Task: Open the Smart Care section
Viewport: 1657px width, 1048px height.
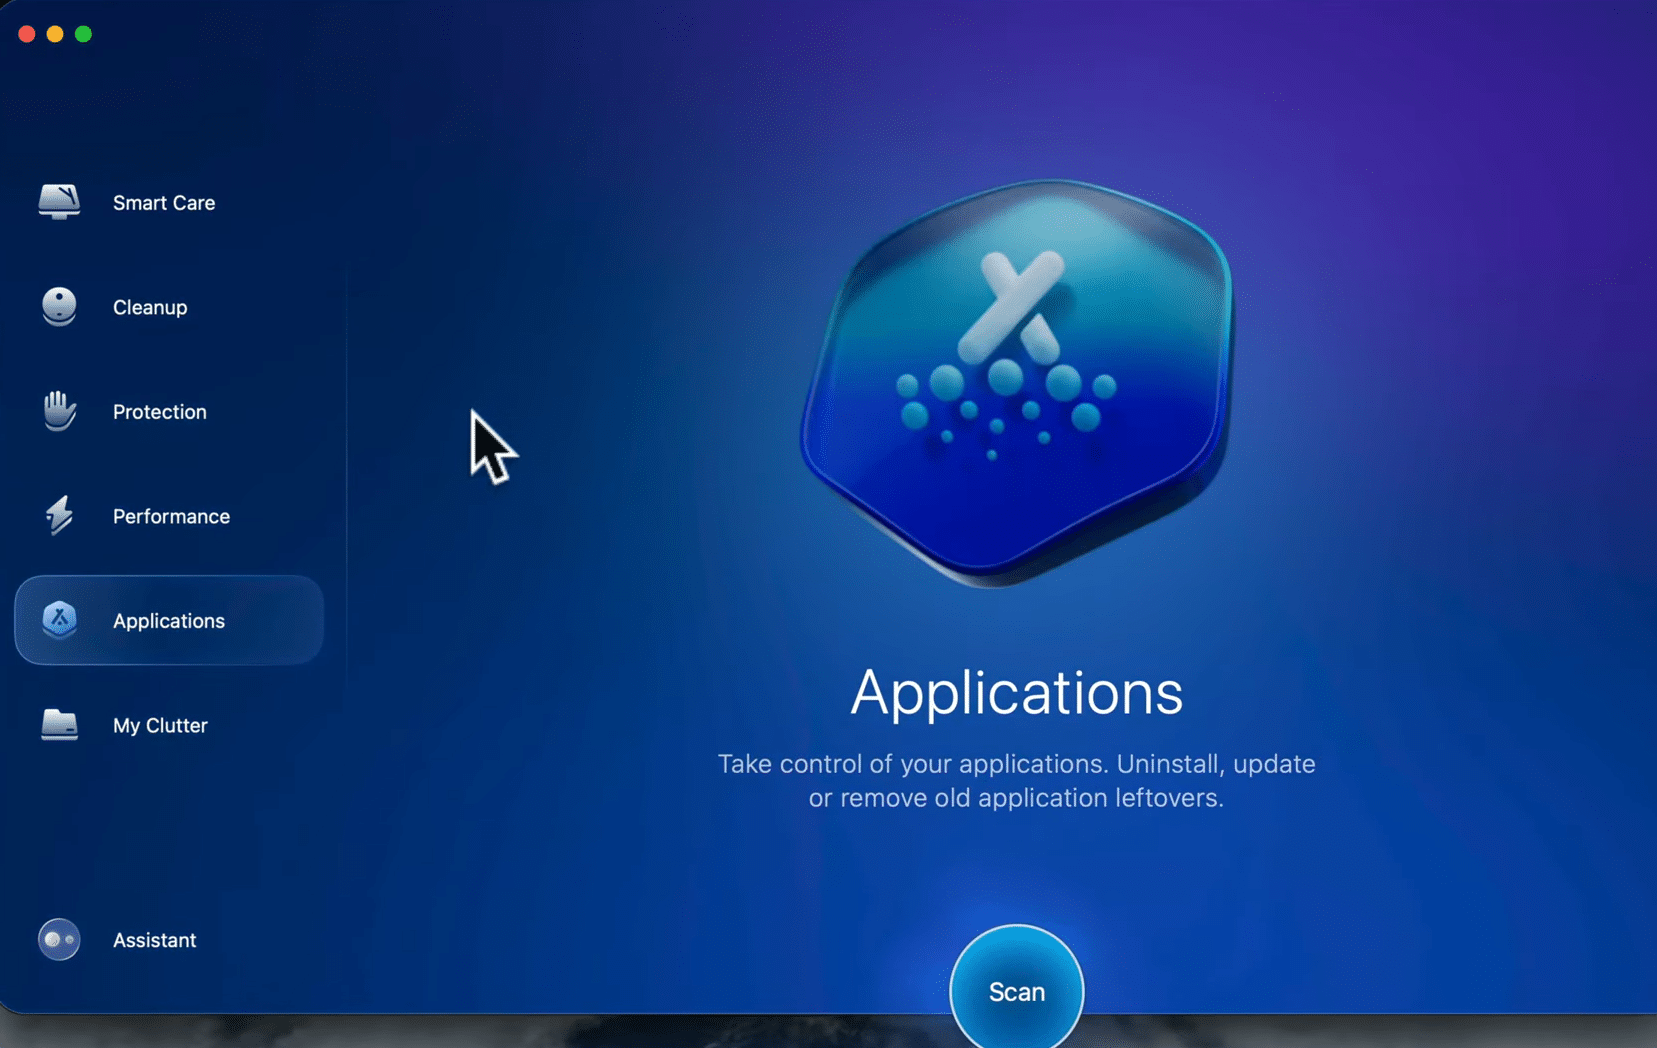Action: (x=164, y=202)
